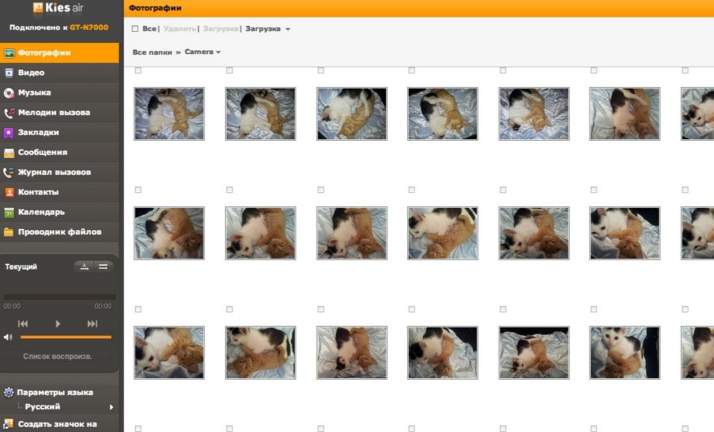Viewport: 714px width, 432px height.
Task: Click the track progress bar
Action: (59, 297)
